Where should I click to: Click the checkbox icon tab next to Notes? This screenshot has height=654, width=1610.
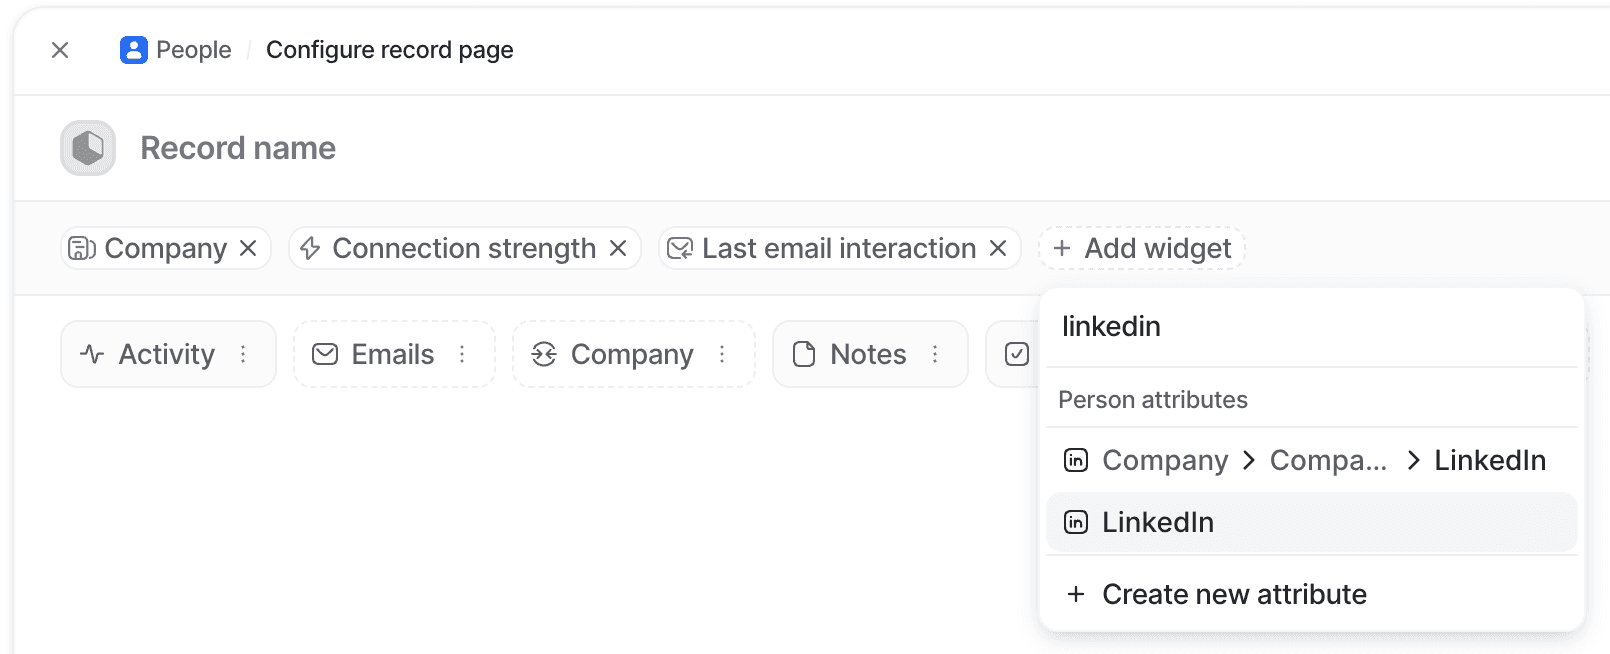1015,354
